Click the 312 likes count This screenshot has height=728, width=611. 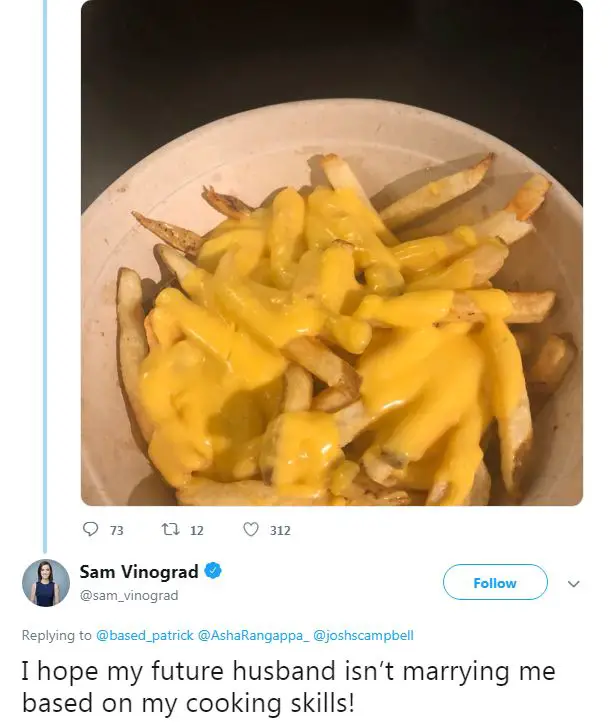[280, 530]
